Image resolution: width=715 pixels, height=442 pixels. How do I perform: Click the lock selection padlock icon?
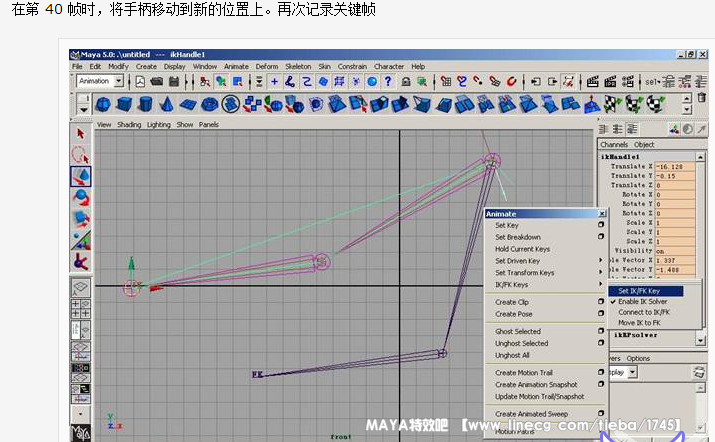tap(405, 82)
